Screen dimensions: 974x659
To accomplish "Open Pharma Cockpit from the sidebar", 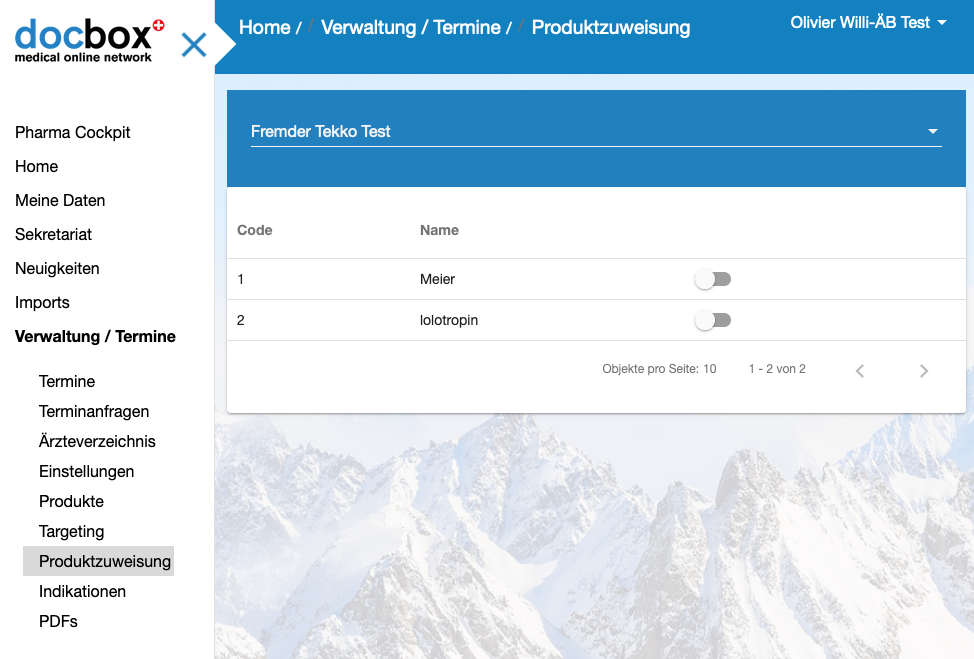I will 72,132.
